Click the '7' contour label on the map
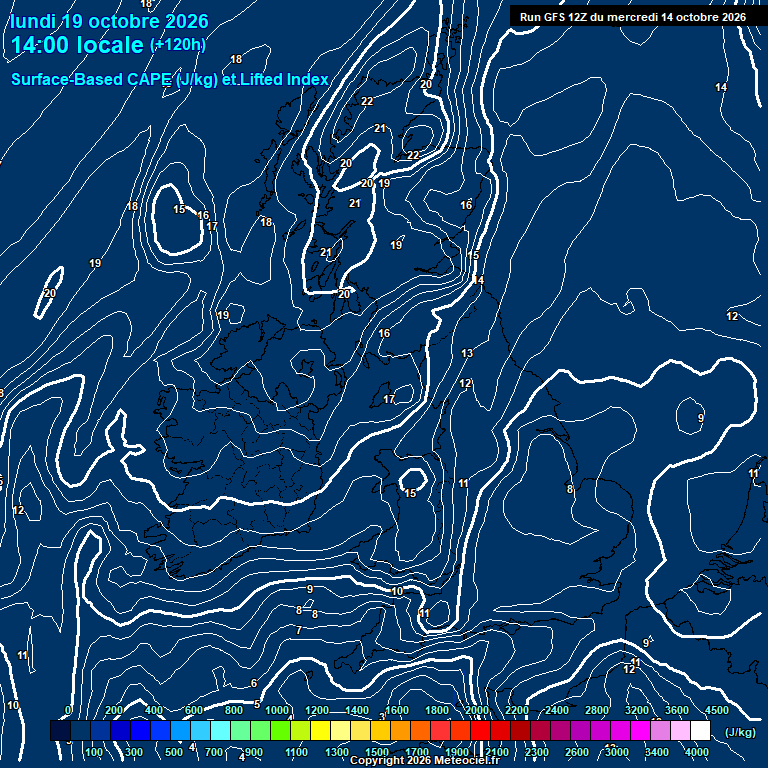The width and height of the screenshot is (768, 768). tap(299, 630)
